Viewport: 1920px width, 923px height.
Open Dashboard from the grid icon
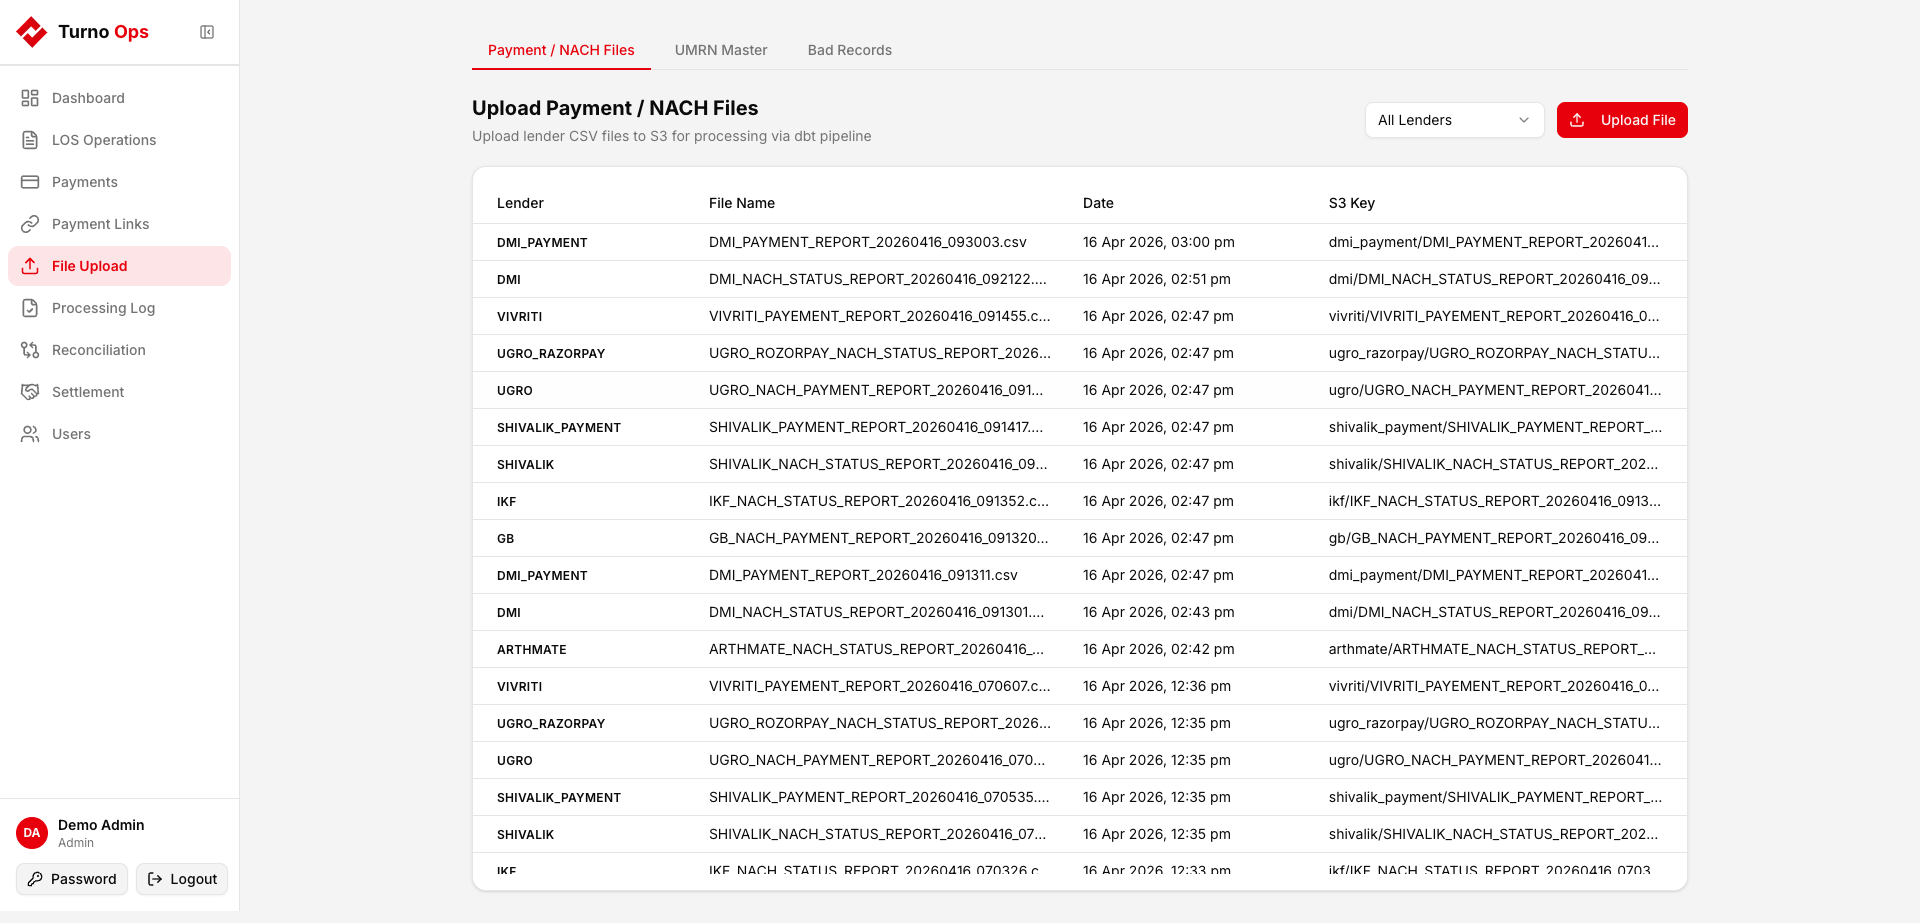pyautogui.click(x=30, y=98)
